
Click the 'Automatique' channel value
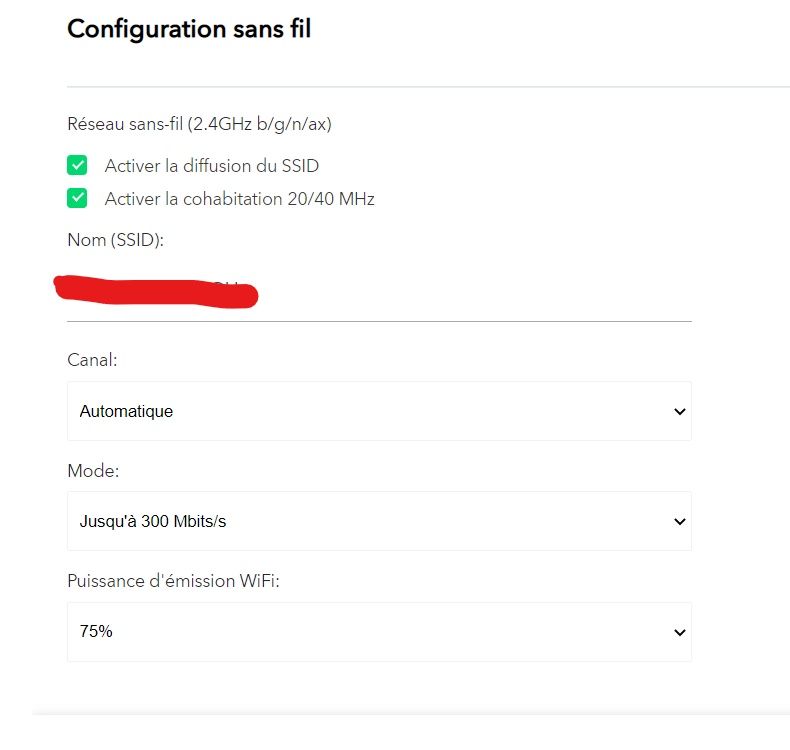click(126, 411)
